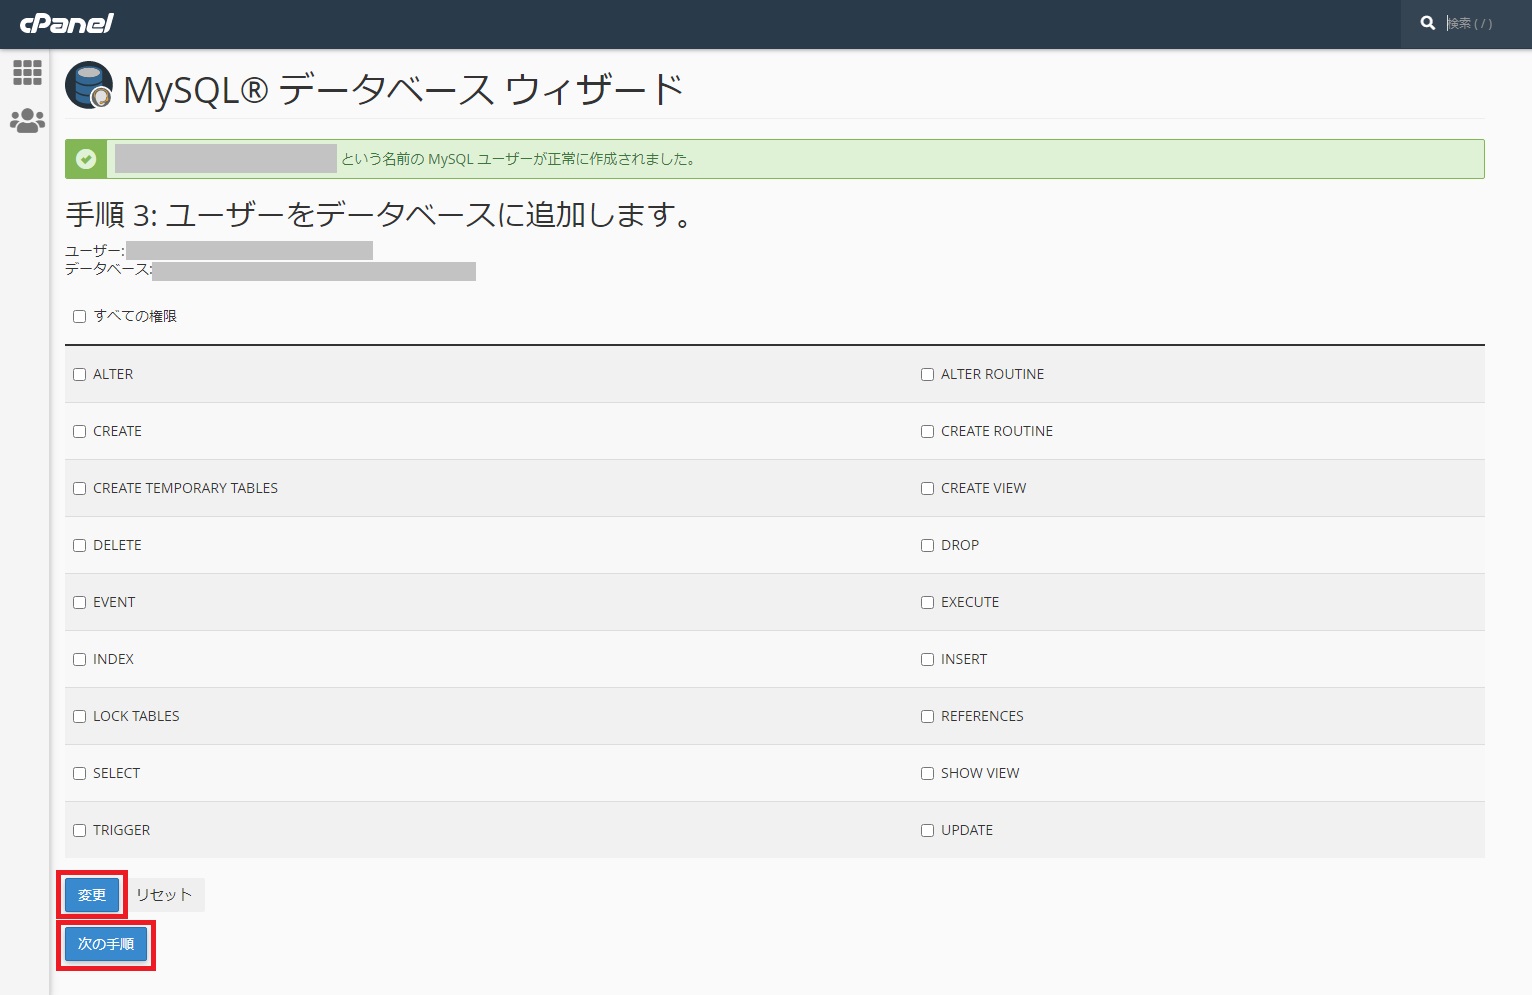Open the home grid icon in sidebar

click(x=27, y=72)
